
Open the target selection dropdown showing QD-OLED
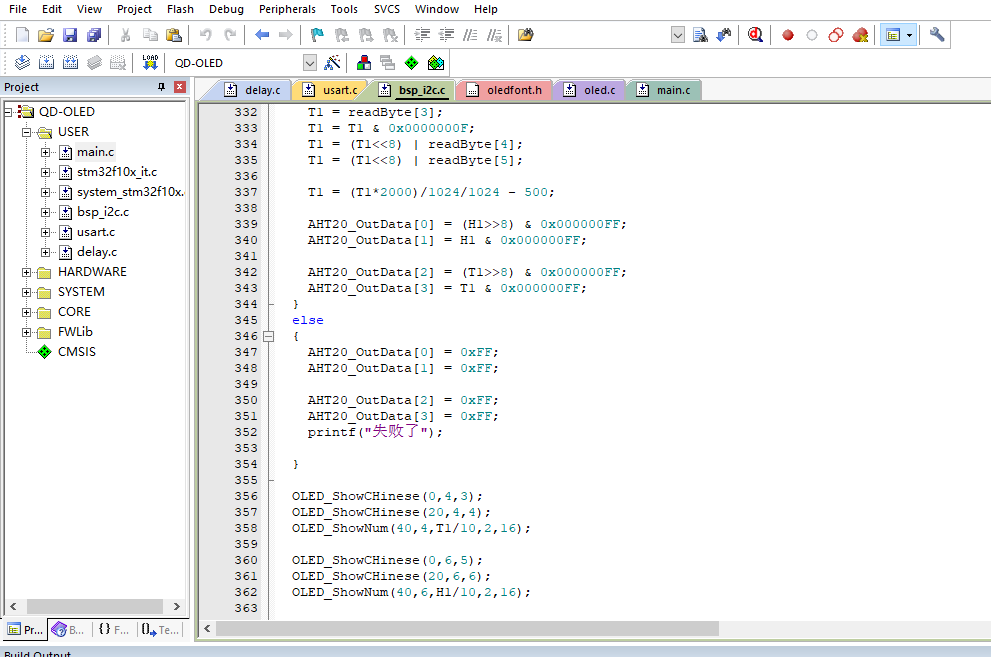coord(310,62)
